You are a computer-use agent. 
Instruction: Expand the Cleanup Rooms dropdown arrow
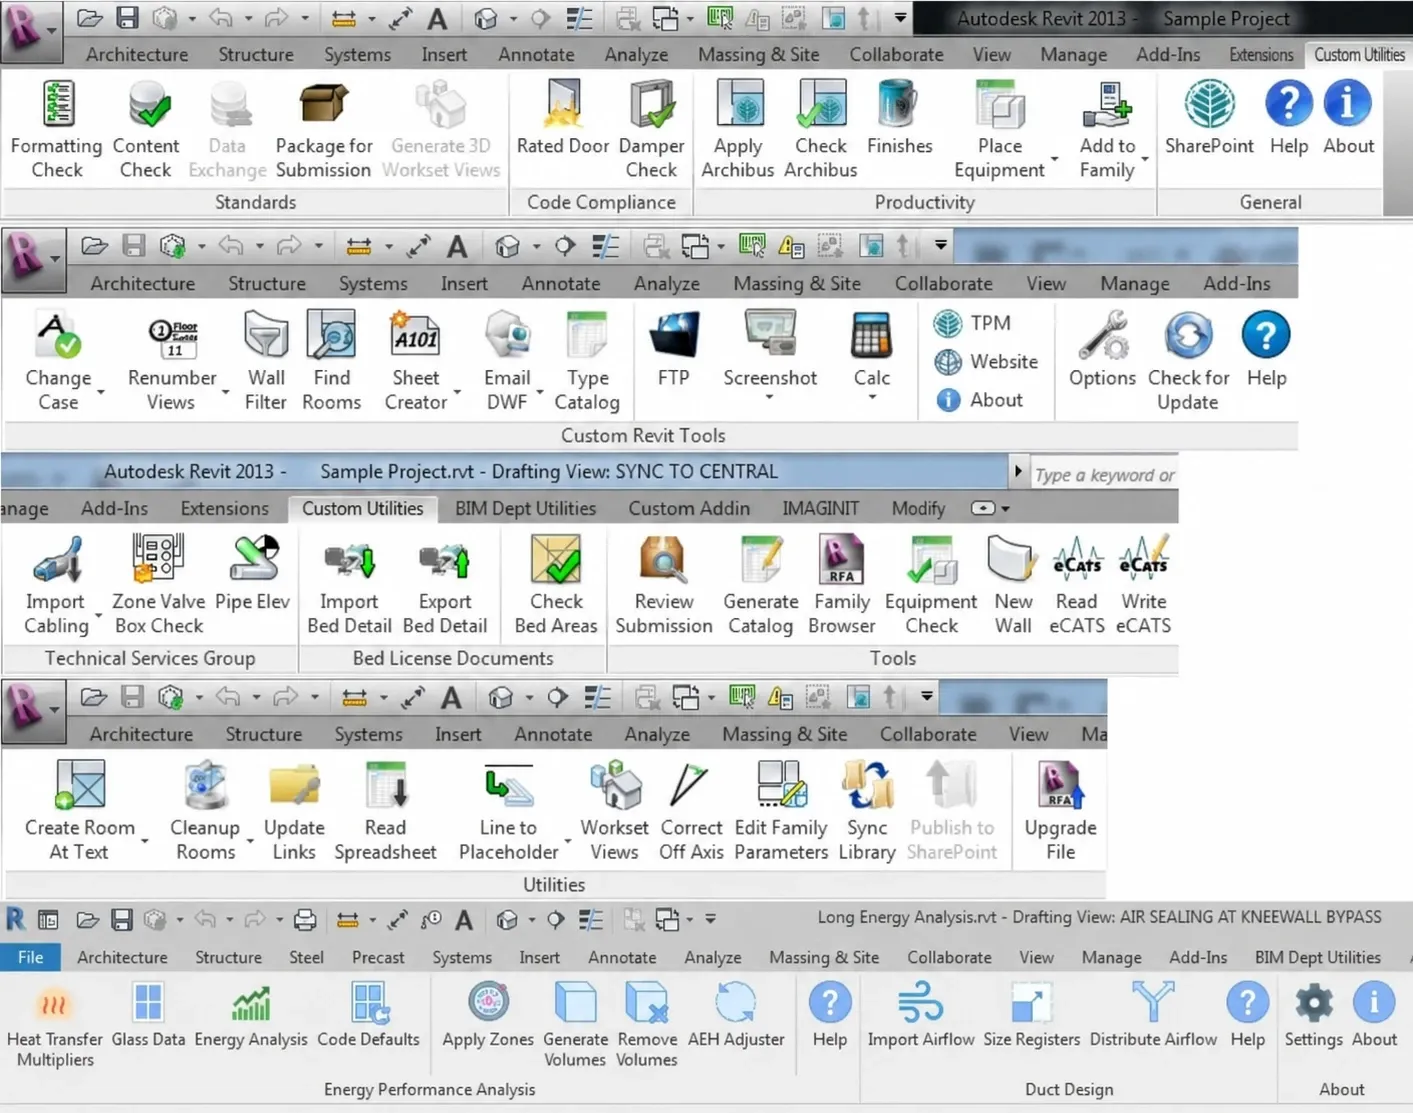click(x=250, y=842)
